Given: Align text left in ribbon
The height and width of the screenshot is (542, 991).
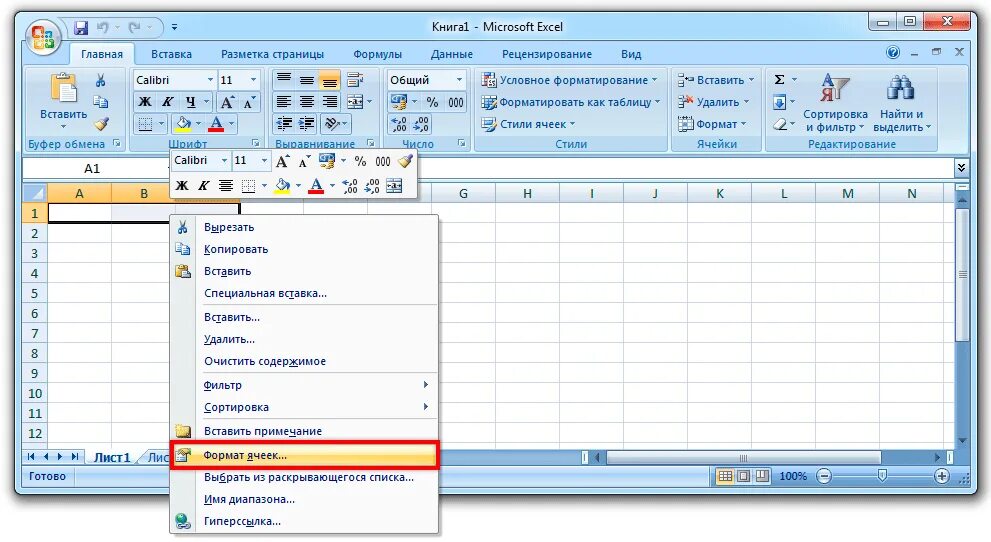Looking at the screenshot, I should pos(284,102).
